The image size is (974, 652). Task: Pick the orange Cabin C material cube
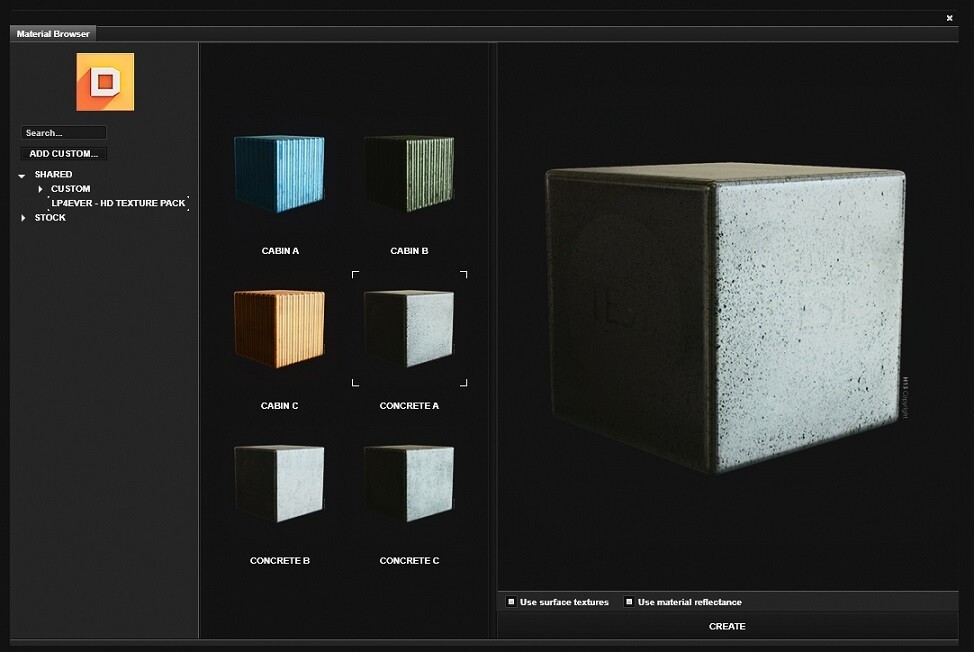click(x=280, y=329)
